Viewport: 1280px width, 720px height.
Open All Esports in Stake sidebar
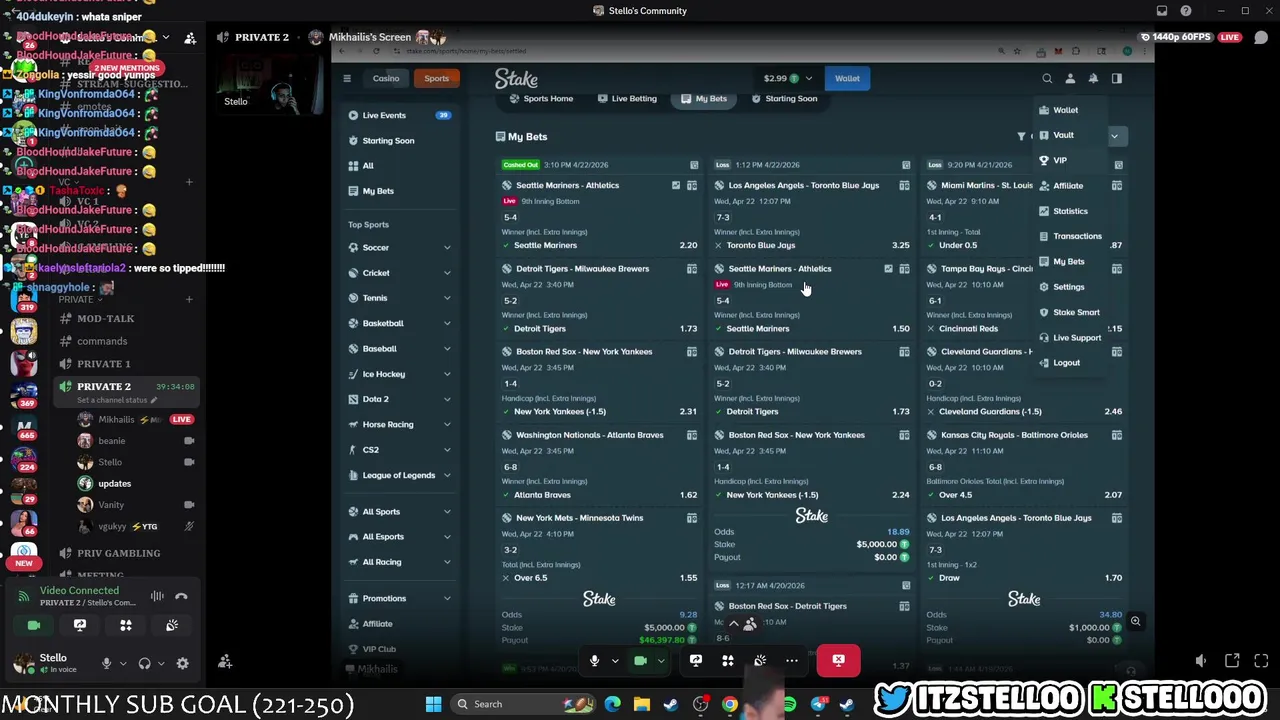400,537
